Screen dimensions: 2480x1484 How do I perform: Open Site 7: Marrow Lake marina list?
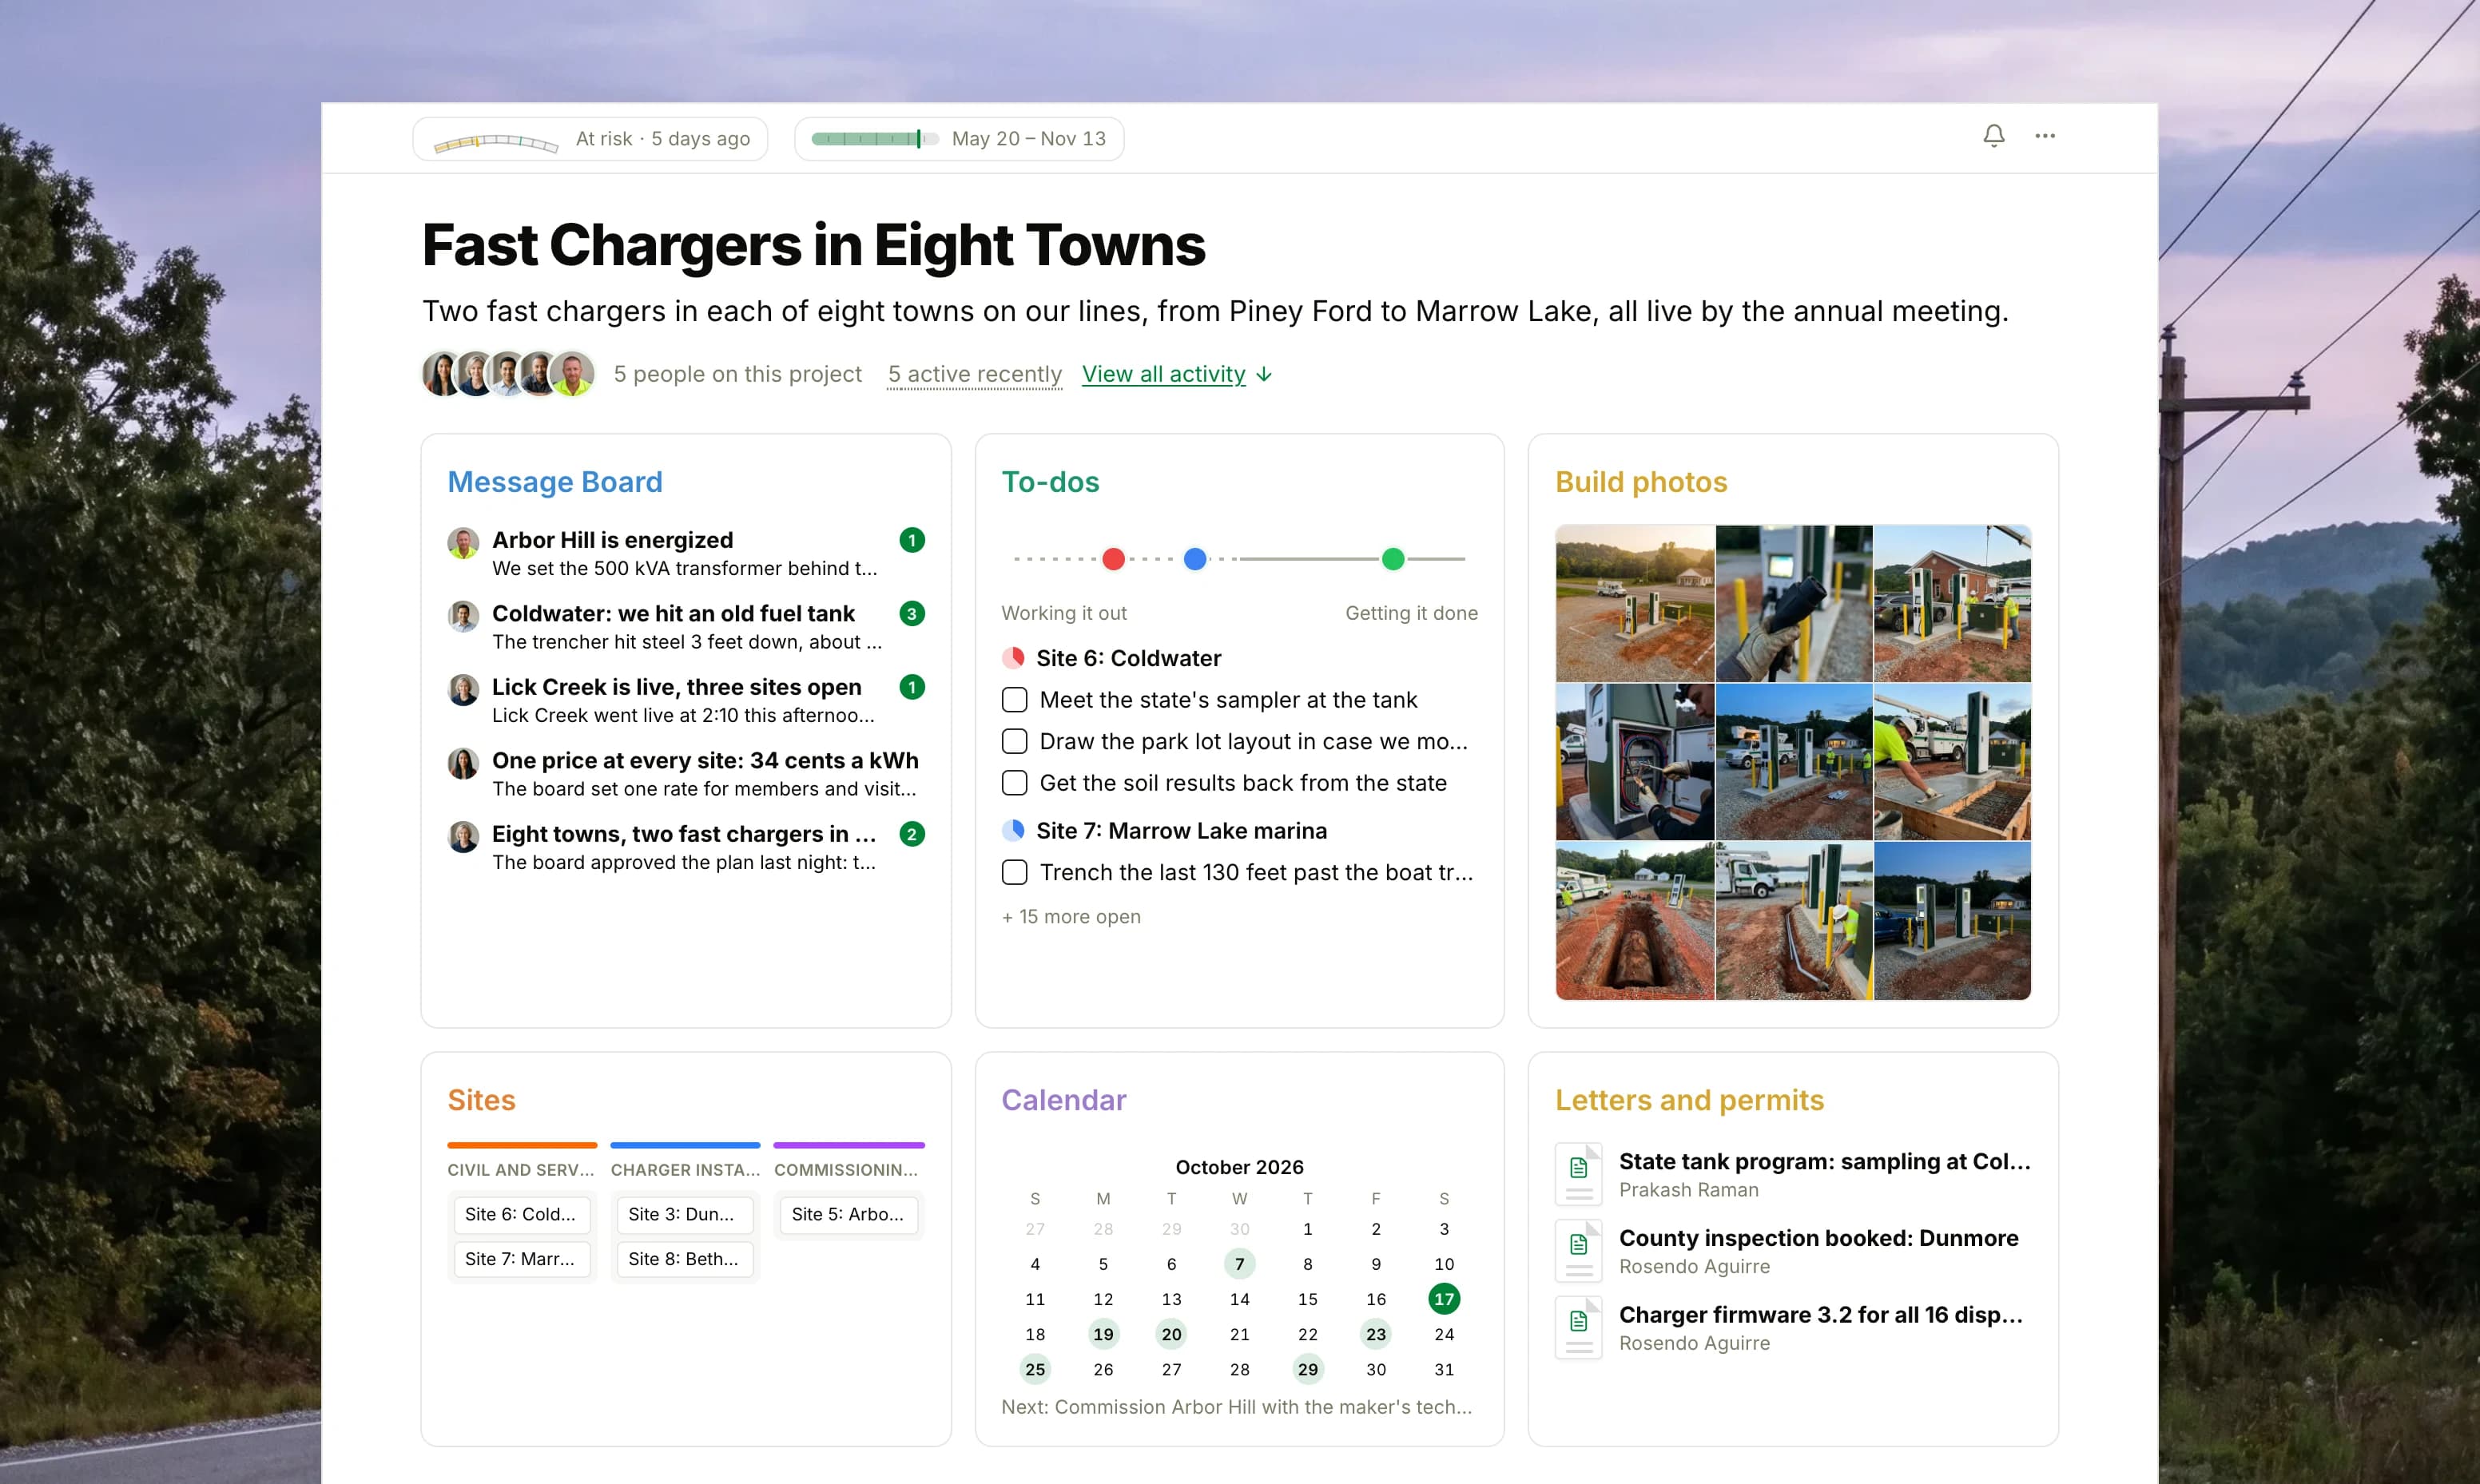(x=1181, y=831)
